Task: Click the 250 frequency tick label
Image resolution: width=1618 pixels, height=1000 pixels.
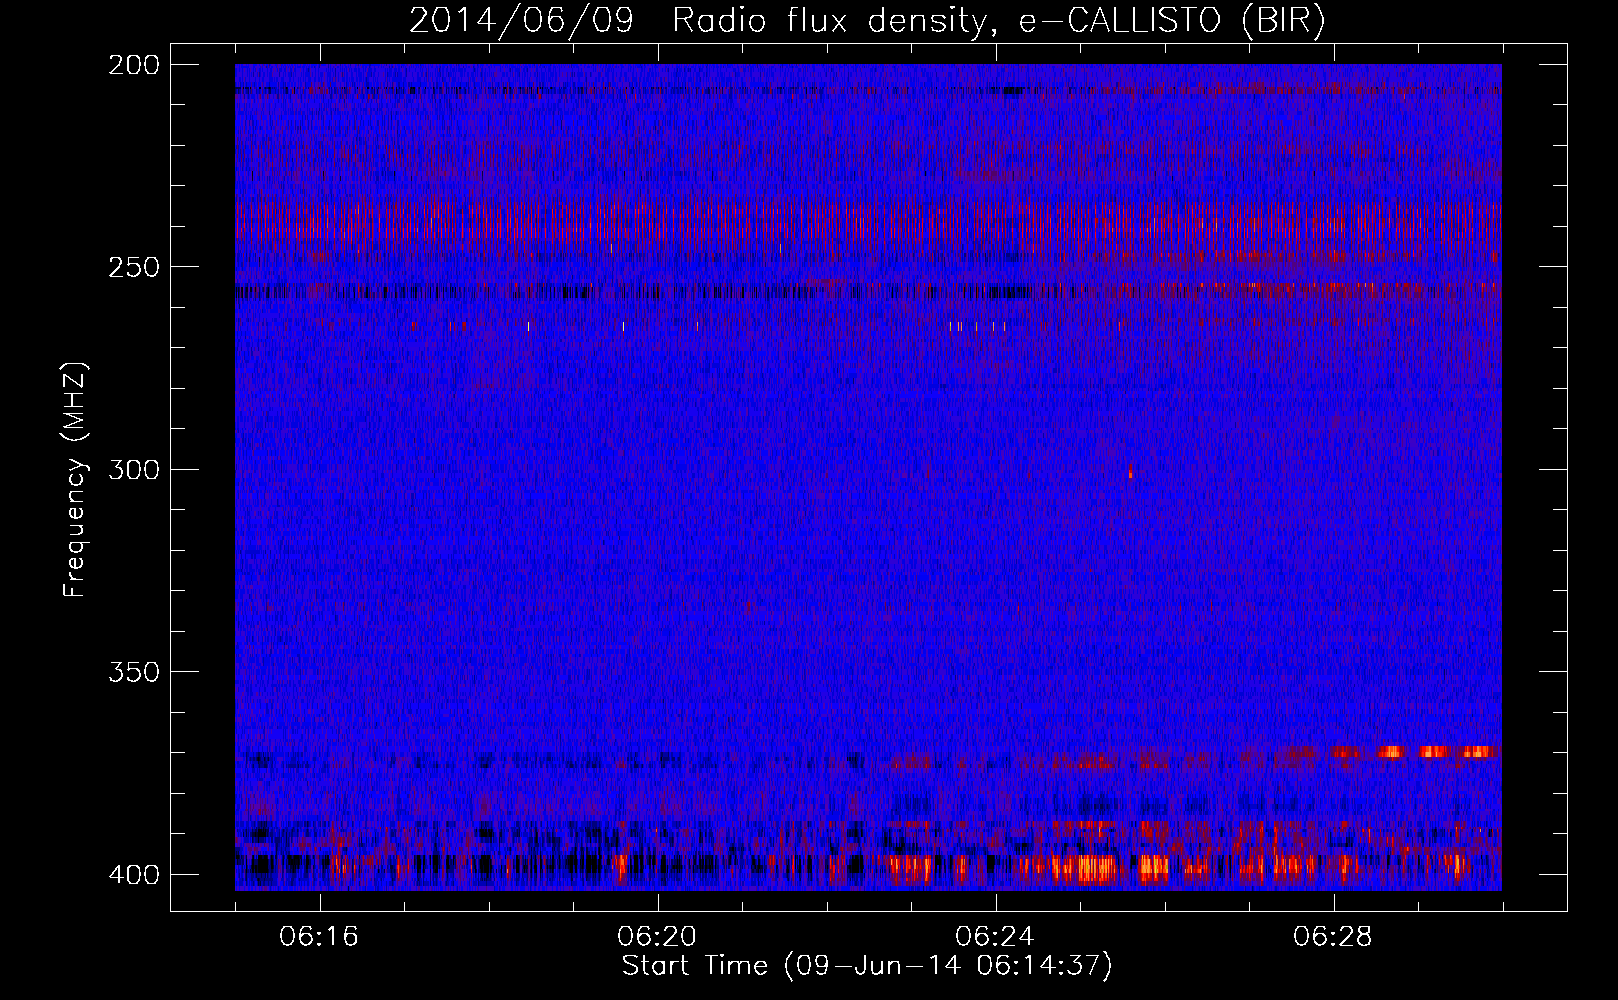Action: pyautogui.click(x=133, y=267)
